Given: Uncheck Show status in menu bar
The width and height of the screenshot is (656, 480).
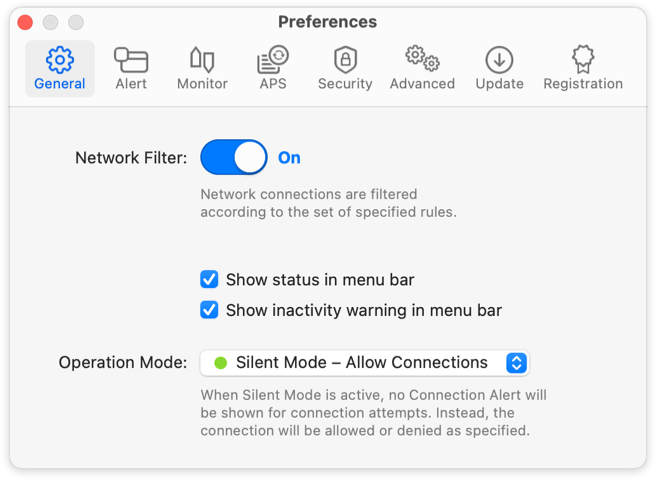Looking at the screenshot, I should [x=209, y=280].
